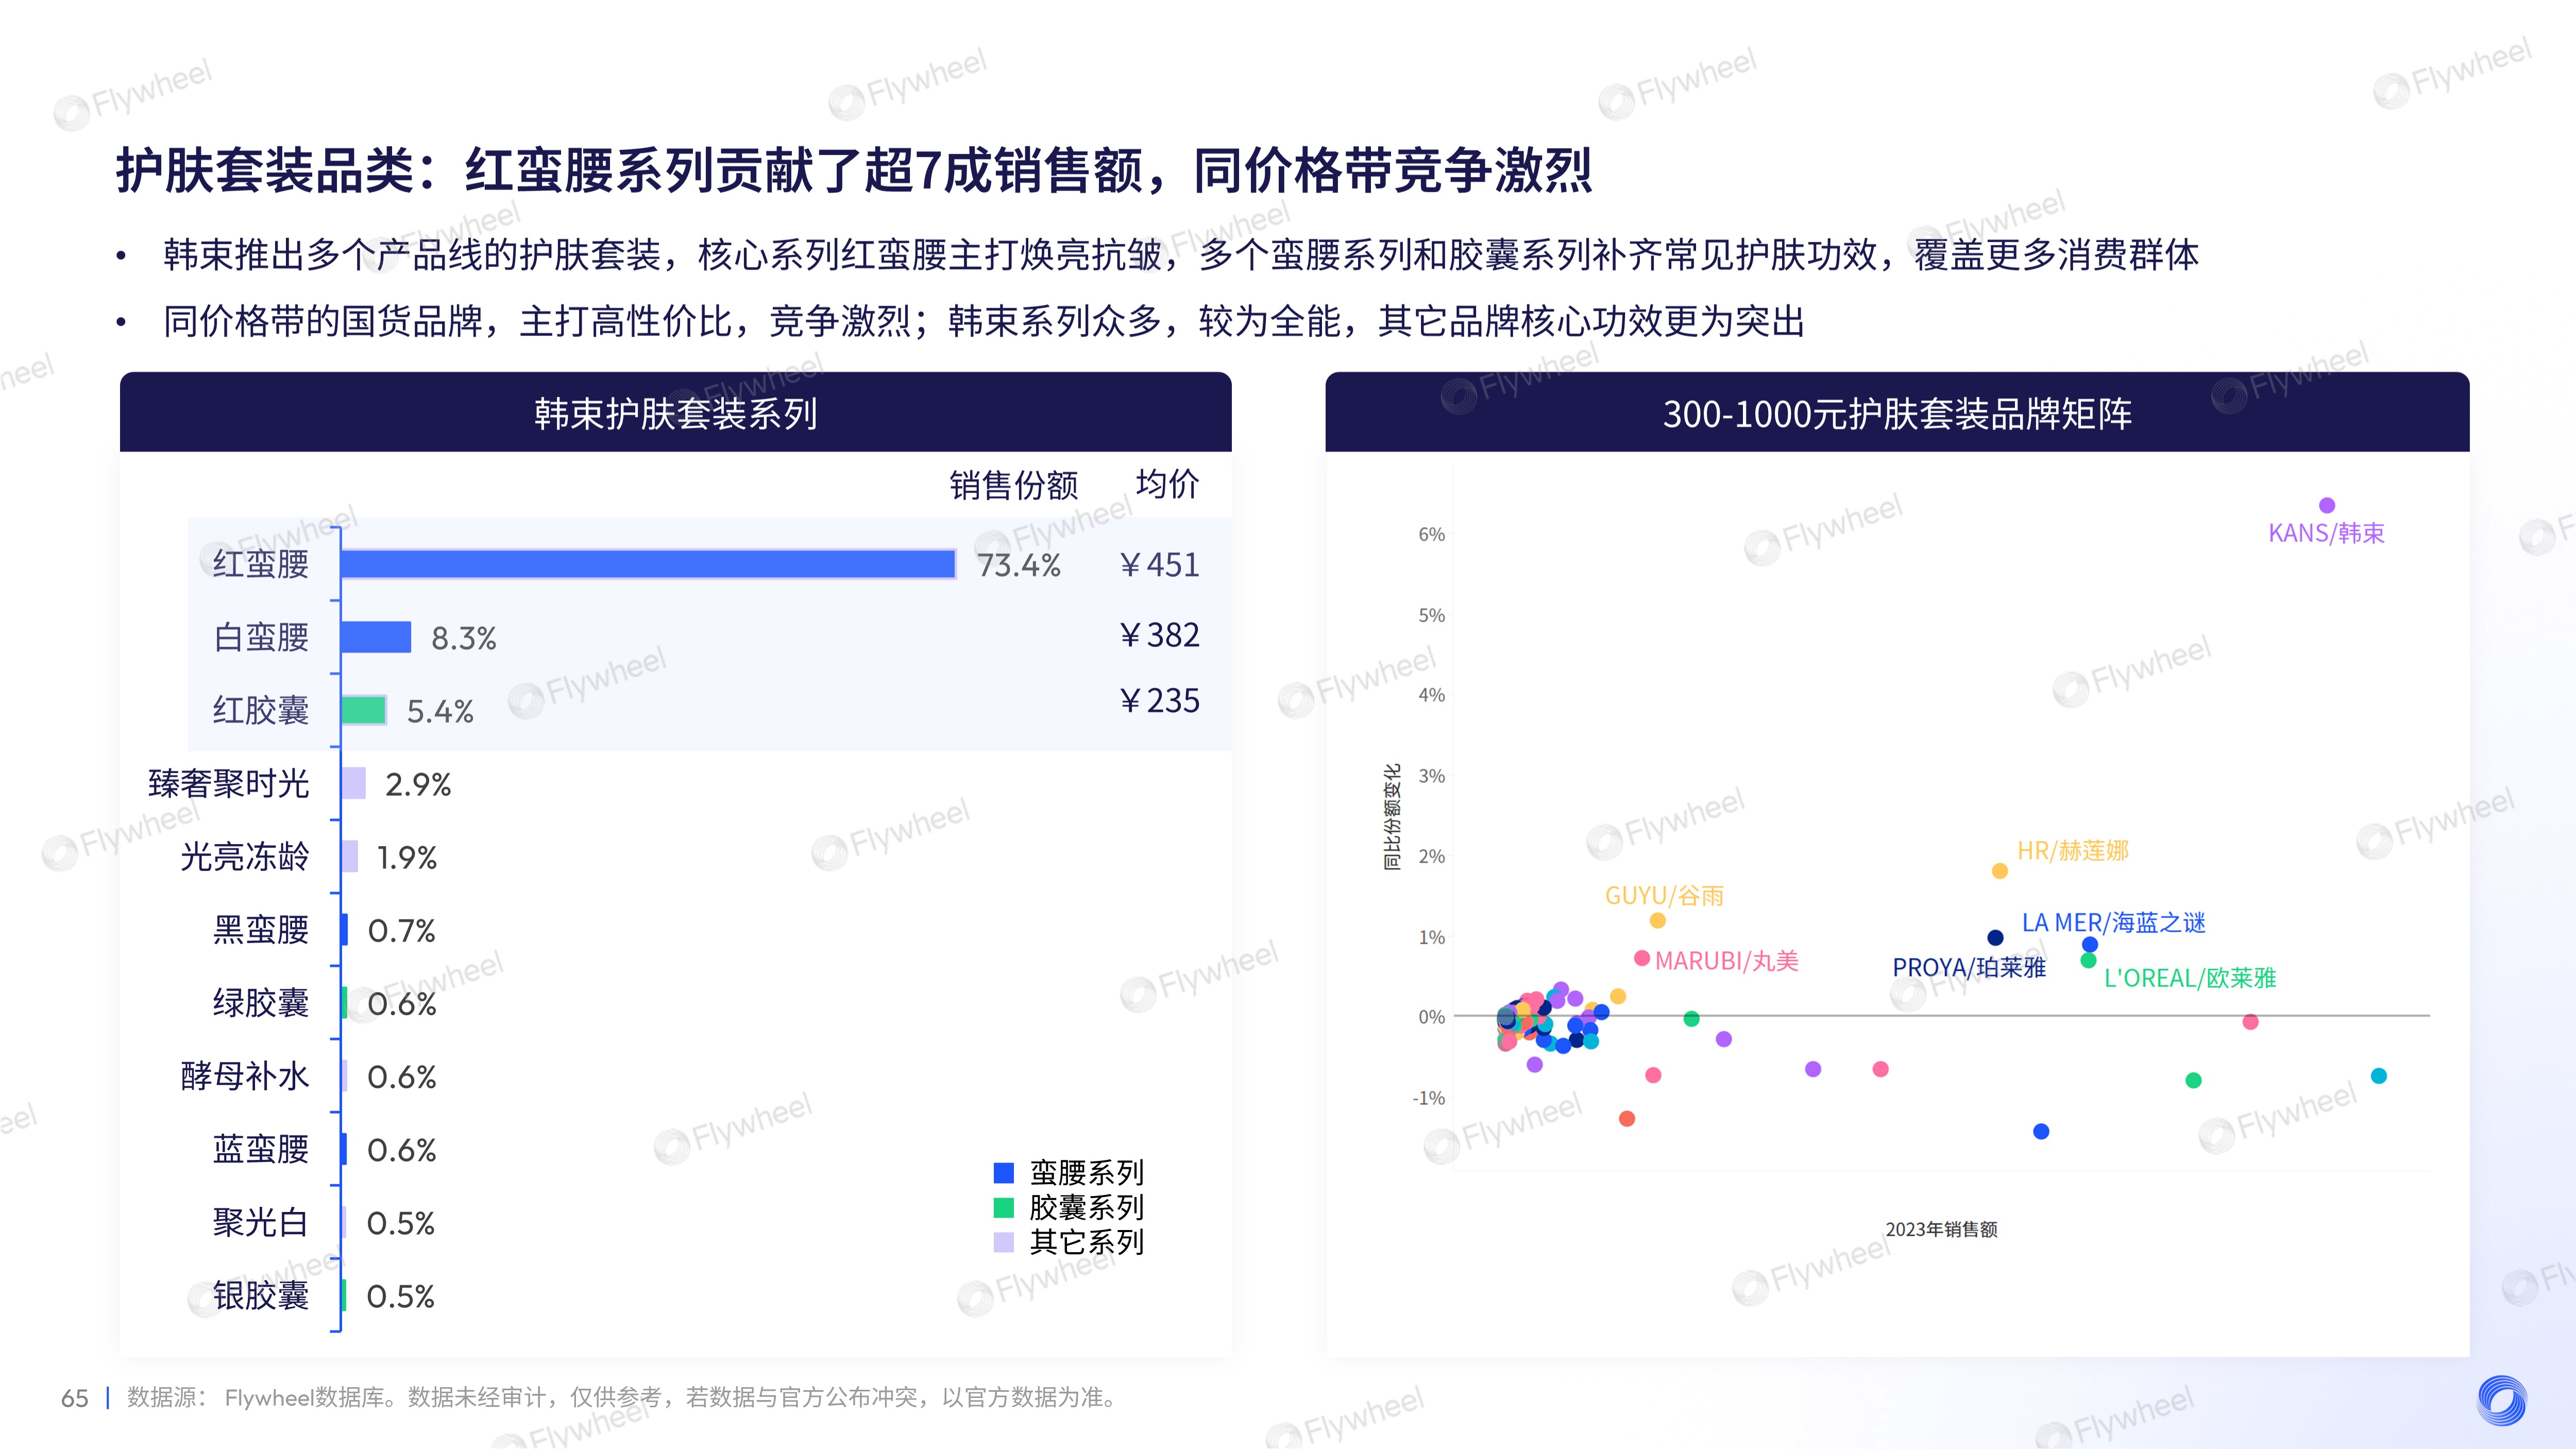This screenshot has height=1449, width=2576.
Task: Click the 同比份额变化 y-axis title
Action: 1392,817
